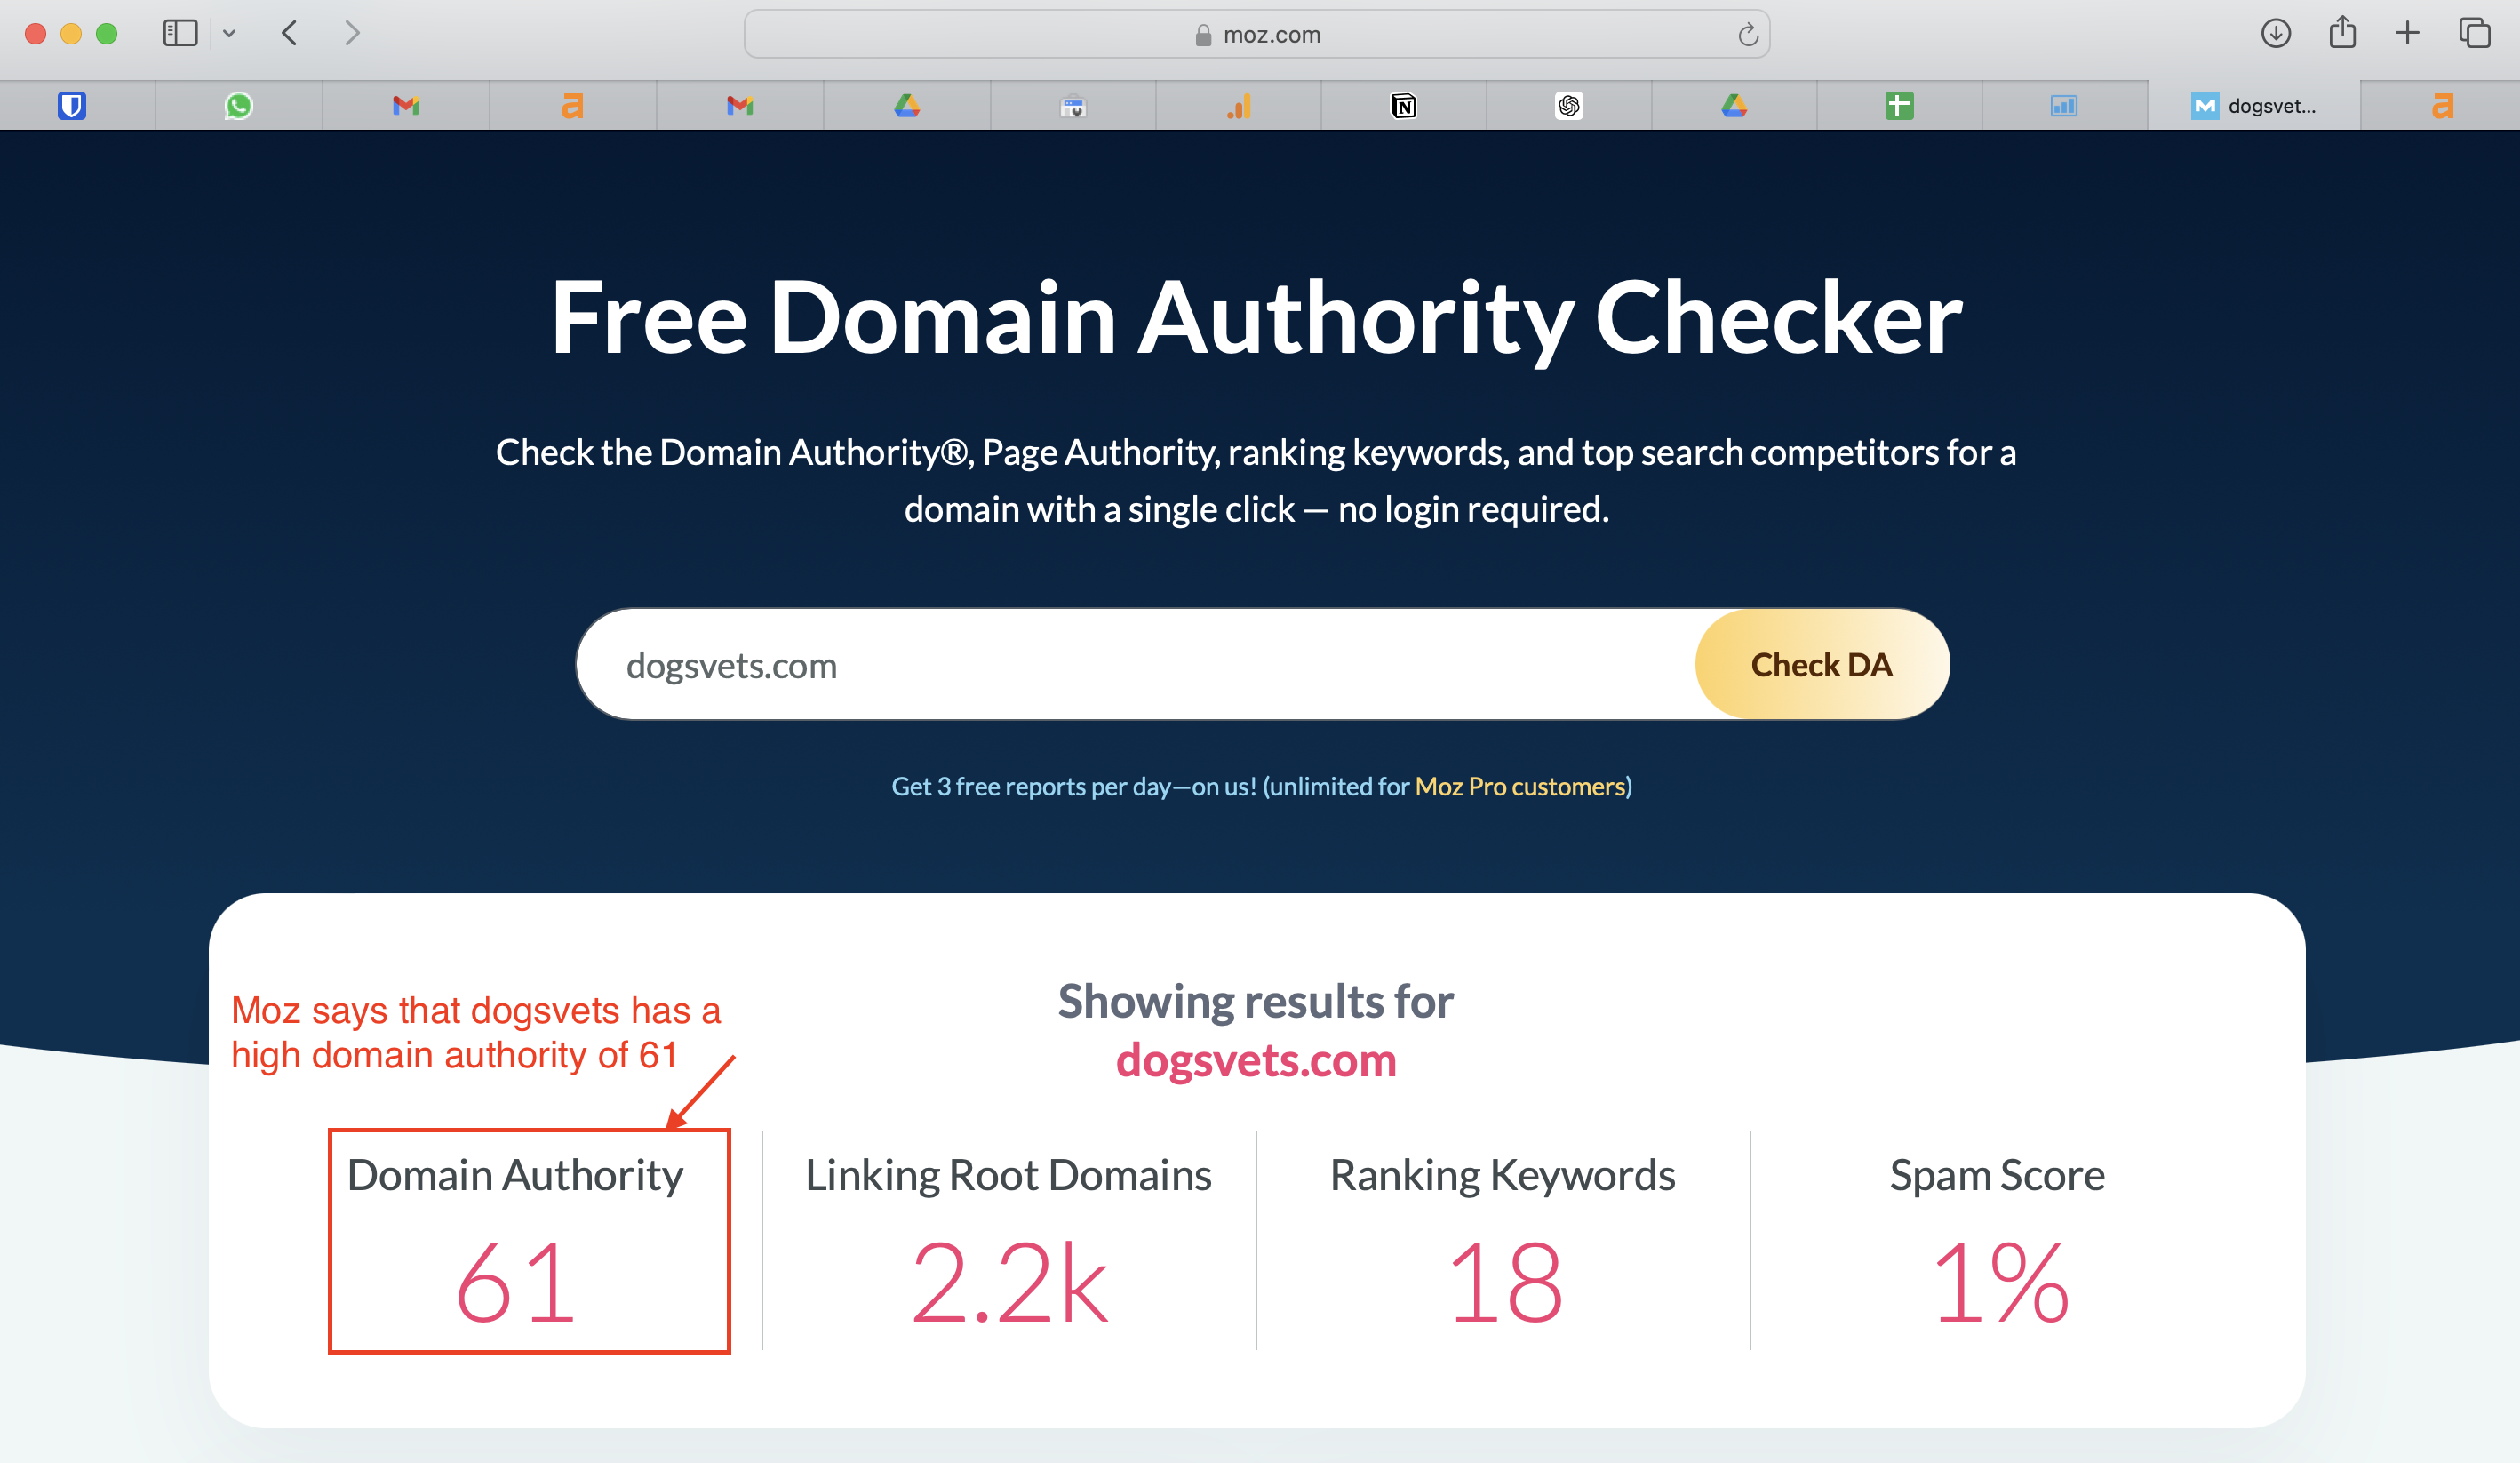Click the green fullscreen window button
Viewport: 2520px width, 1463px height.
(107, 33)
